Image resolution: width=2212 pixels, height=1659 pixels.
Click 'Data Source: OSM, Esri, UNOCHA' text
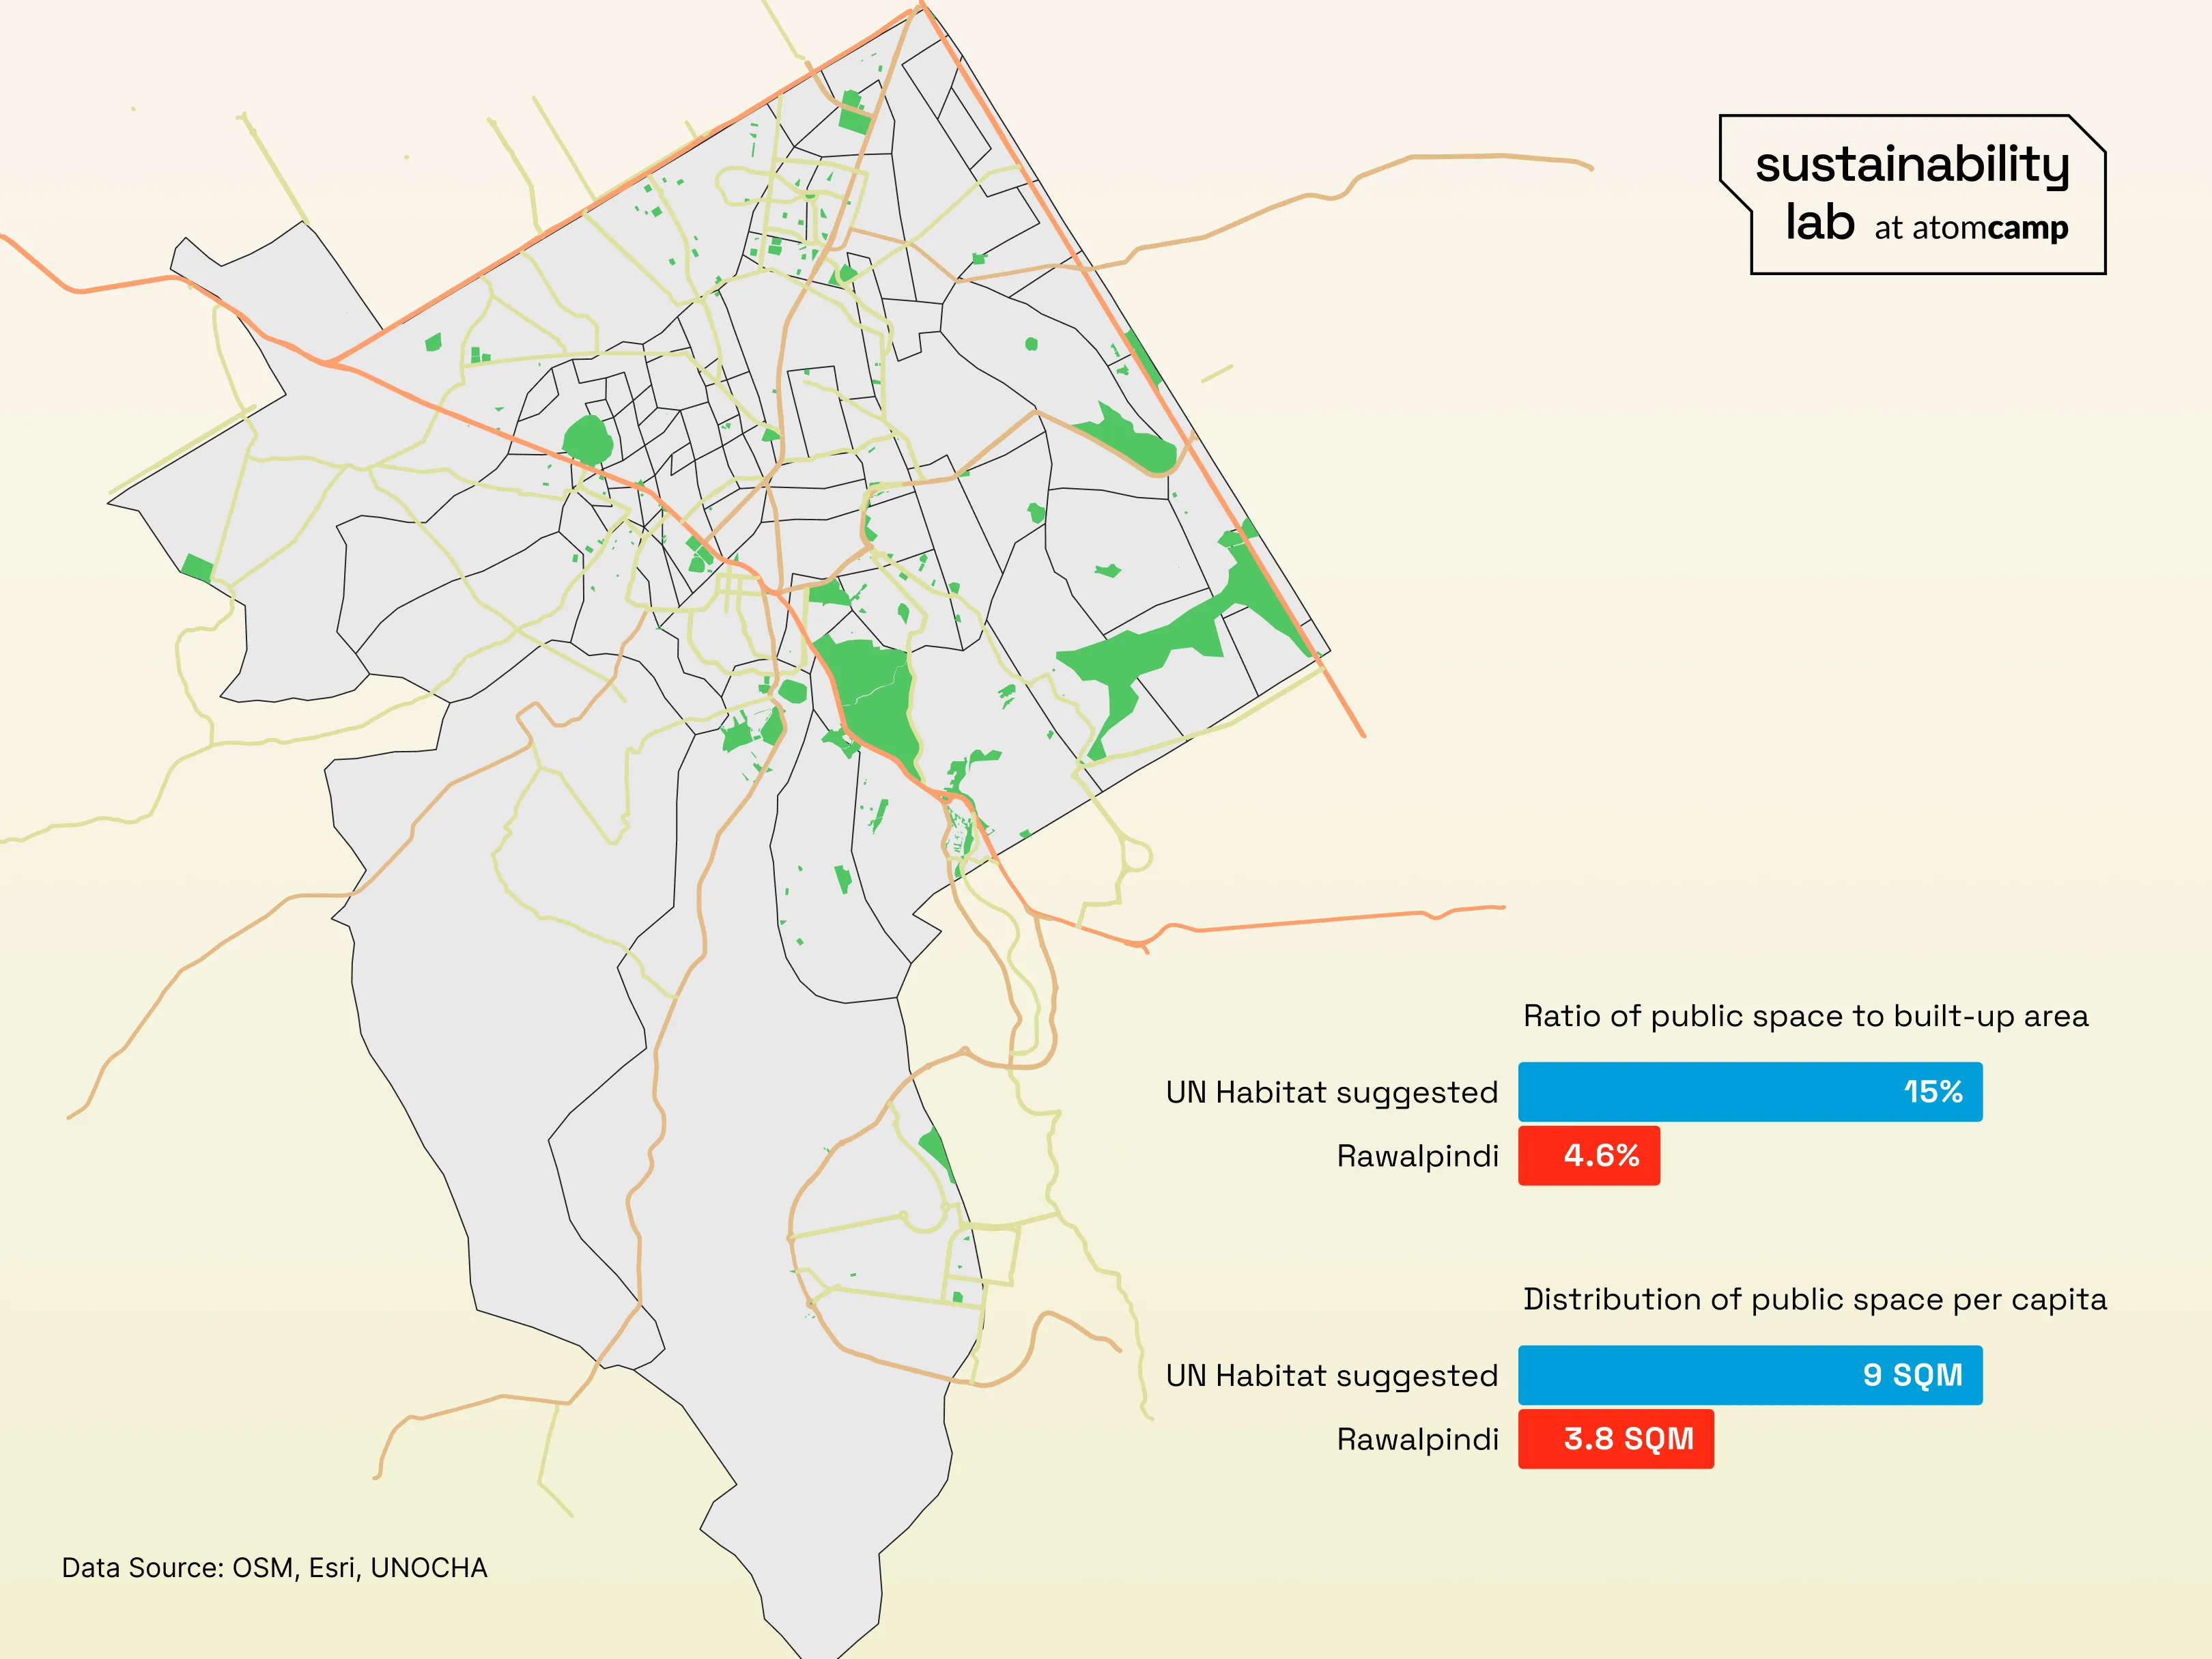(x=275, y=1568)
